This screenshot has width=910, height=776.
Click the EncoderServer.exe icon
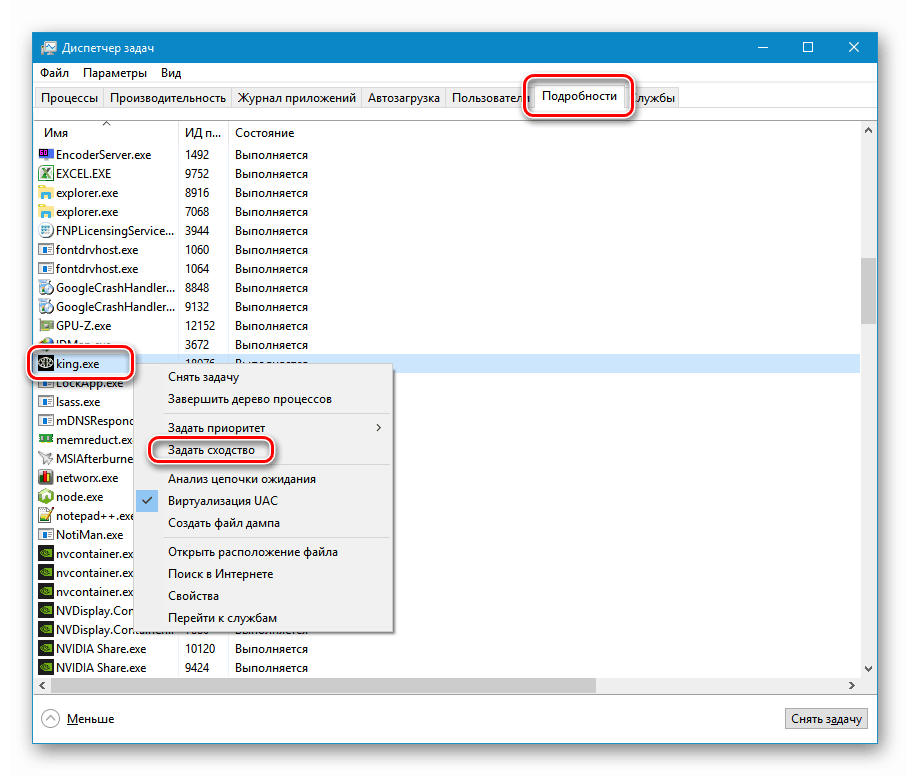click(x=46, y=154)
